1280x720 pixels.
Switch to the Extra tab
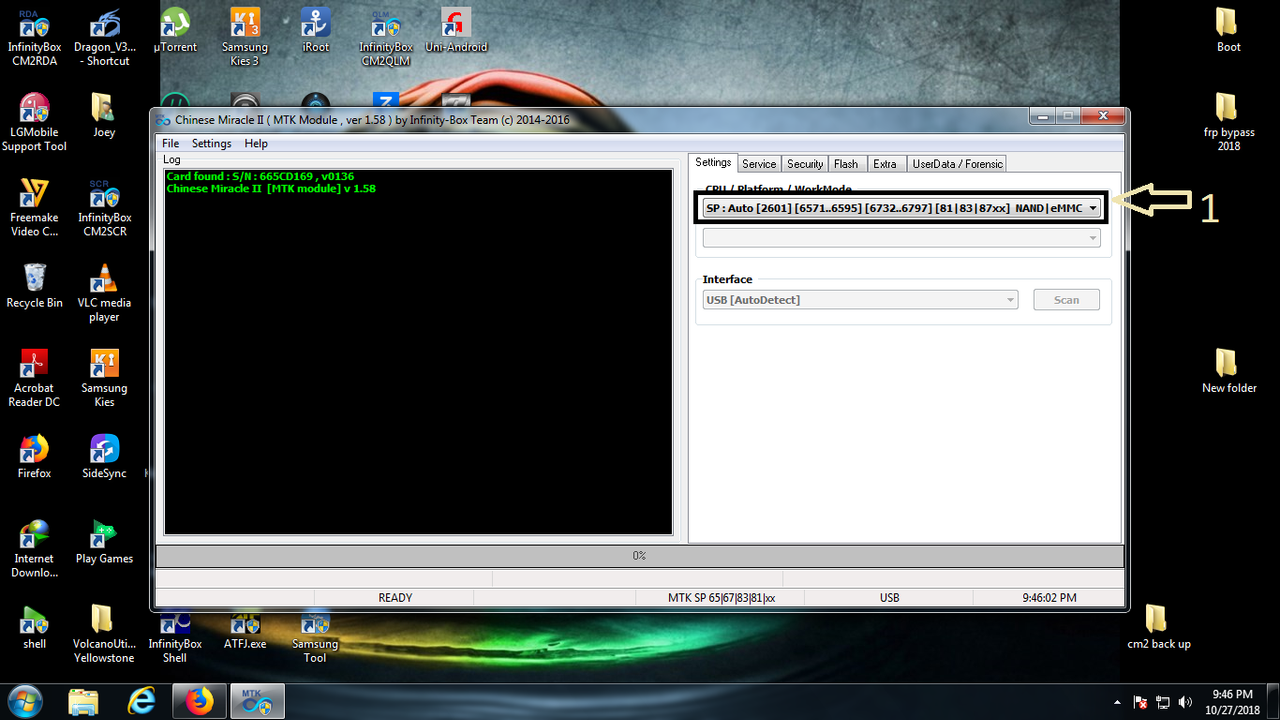click(x=885, y=164)
